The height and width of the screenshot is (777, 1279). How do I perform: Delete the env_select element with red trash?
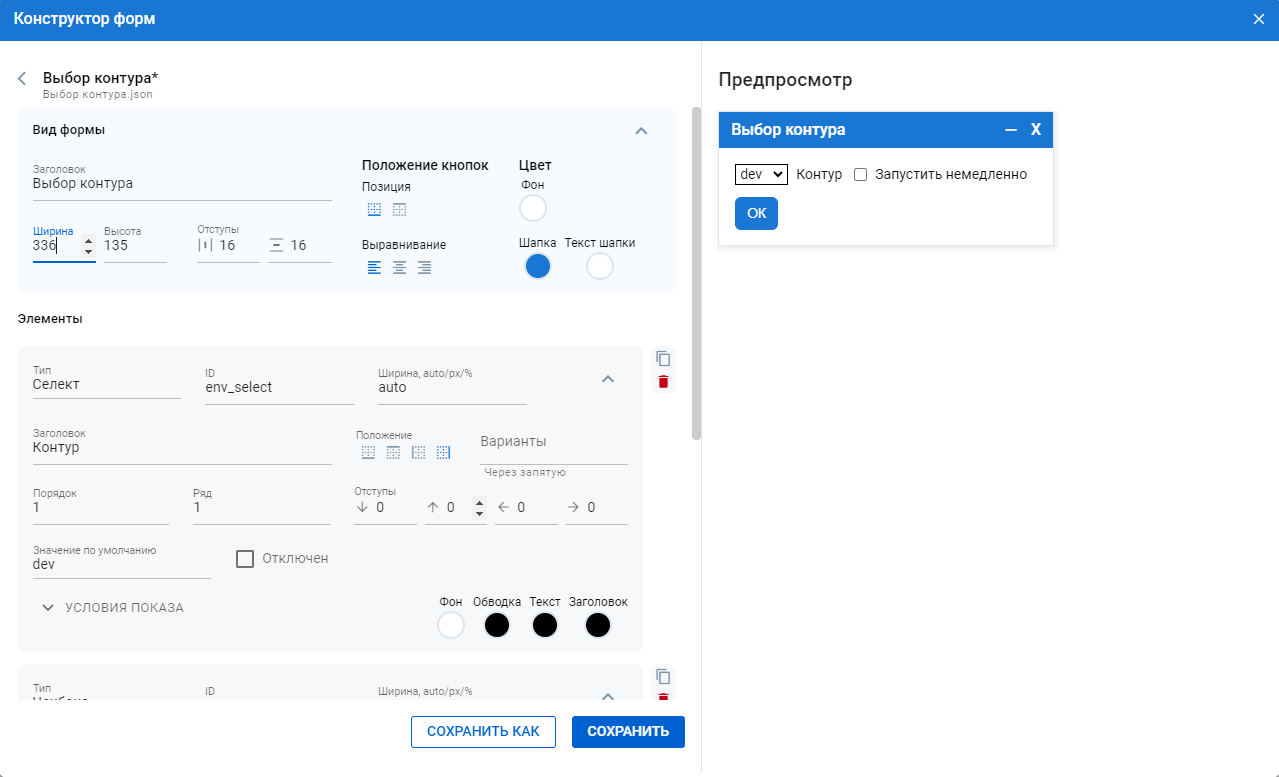tap(663, 382)
